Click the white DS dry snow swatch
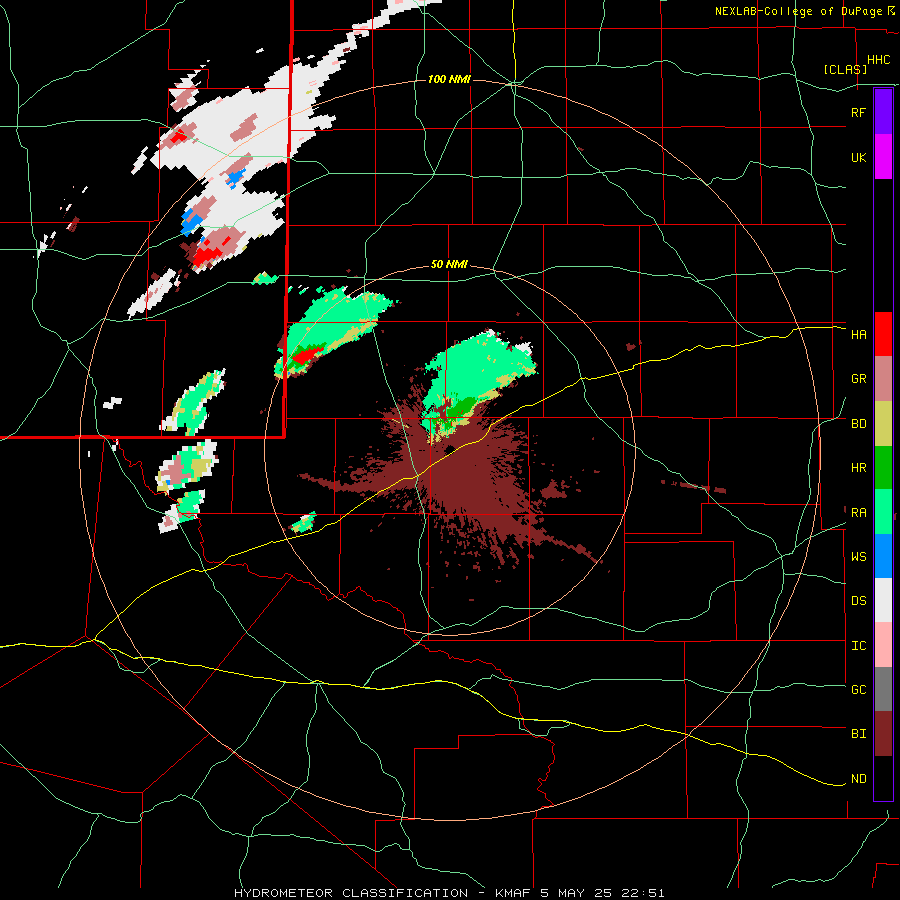Viewport: 900px width, 900px height. point(883,600)
